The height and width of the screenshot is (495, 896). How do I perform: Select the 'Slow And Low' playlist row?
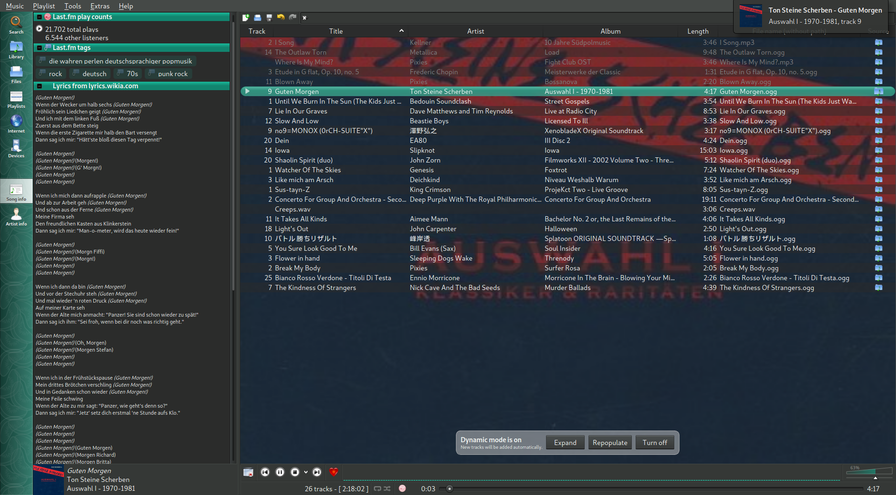click(x=565, y=121)
